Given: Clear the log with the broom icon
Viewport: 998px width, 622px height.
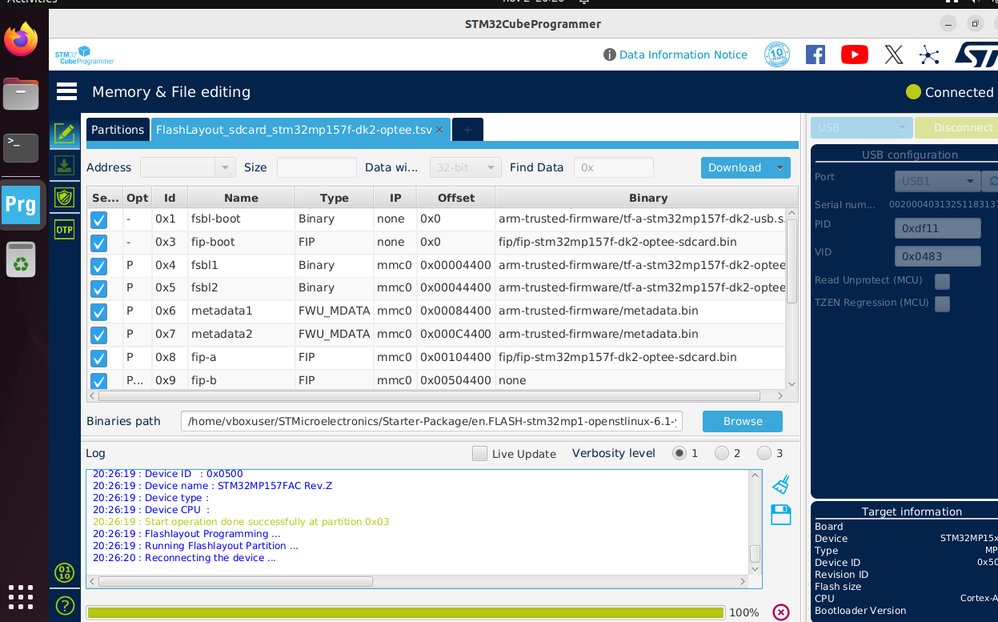Looking at the screenshot, I should coord(781,485).
